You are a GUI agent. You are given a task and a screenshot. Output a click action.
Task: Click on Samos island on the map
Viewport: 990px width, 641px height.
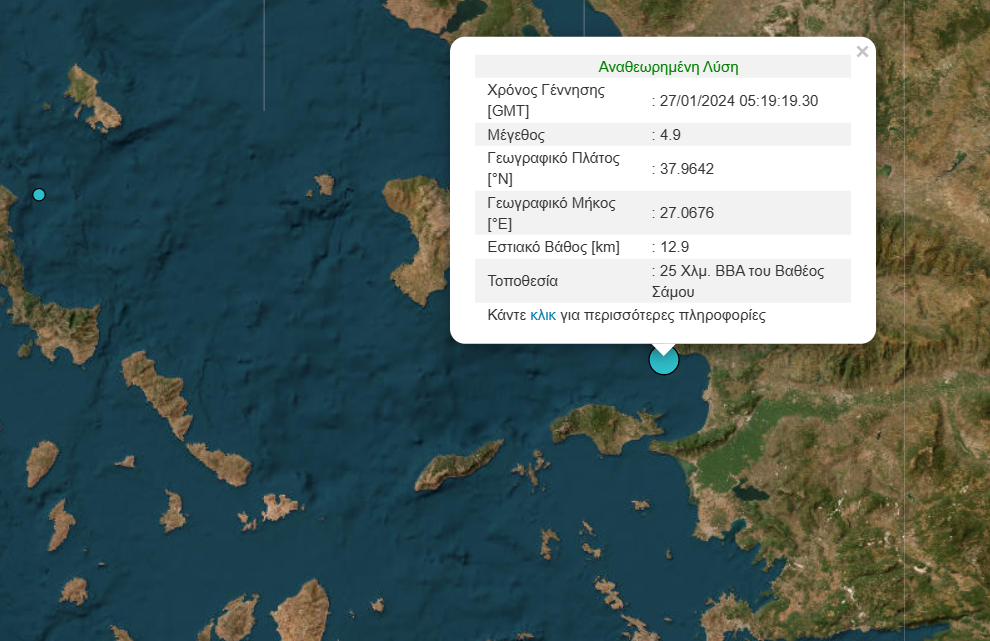(x=600, y=423)
